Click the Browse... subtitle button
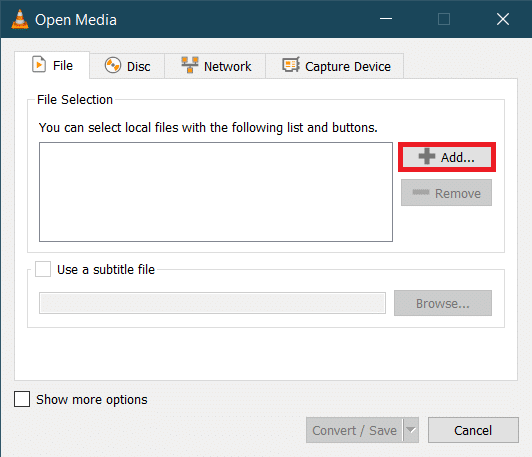 [443, 303]
